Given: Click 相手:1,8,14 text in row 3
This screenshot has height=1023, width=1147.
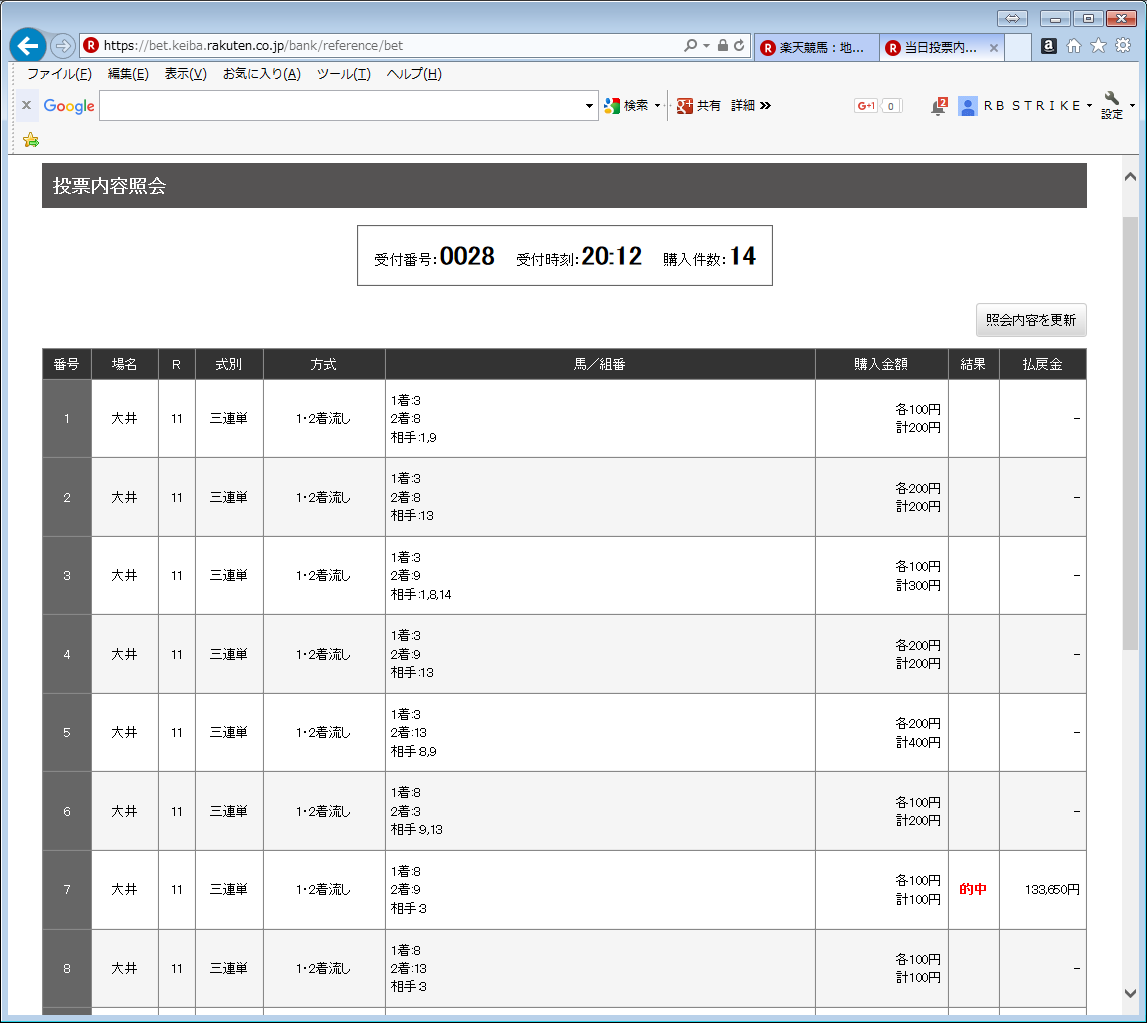Looking at the screenshot, I should tap(421, 595).
